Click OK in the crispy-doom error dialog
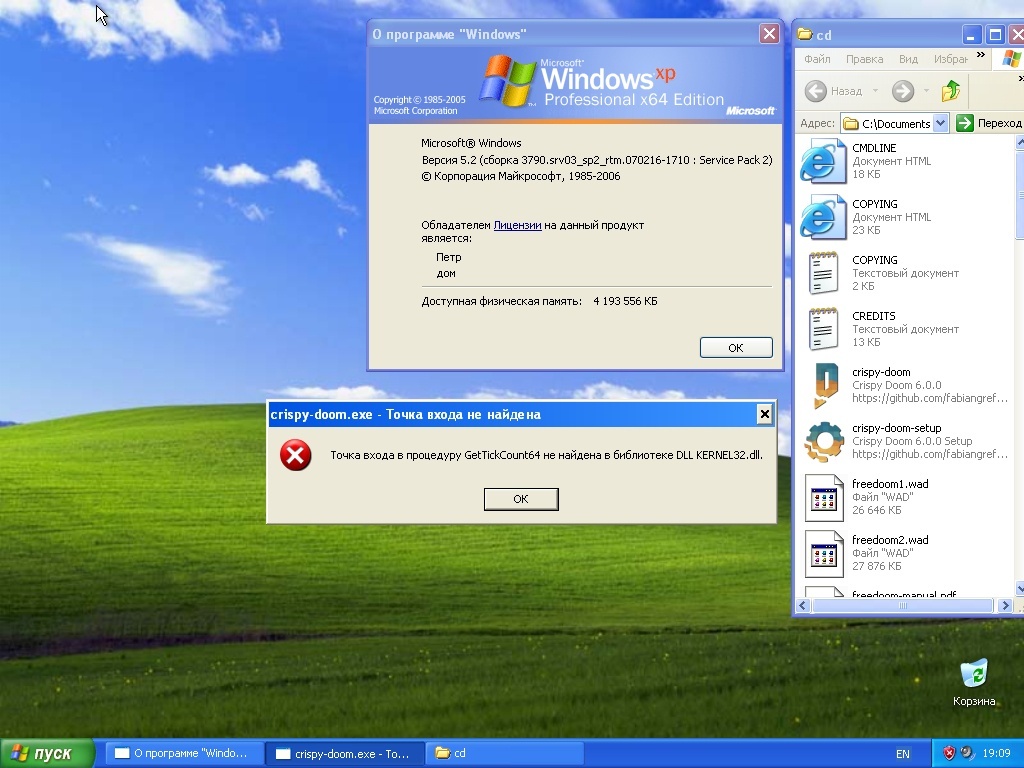1024x768 pixels. pyautogui.click(x=521, y=499)
